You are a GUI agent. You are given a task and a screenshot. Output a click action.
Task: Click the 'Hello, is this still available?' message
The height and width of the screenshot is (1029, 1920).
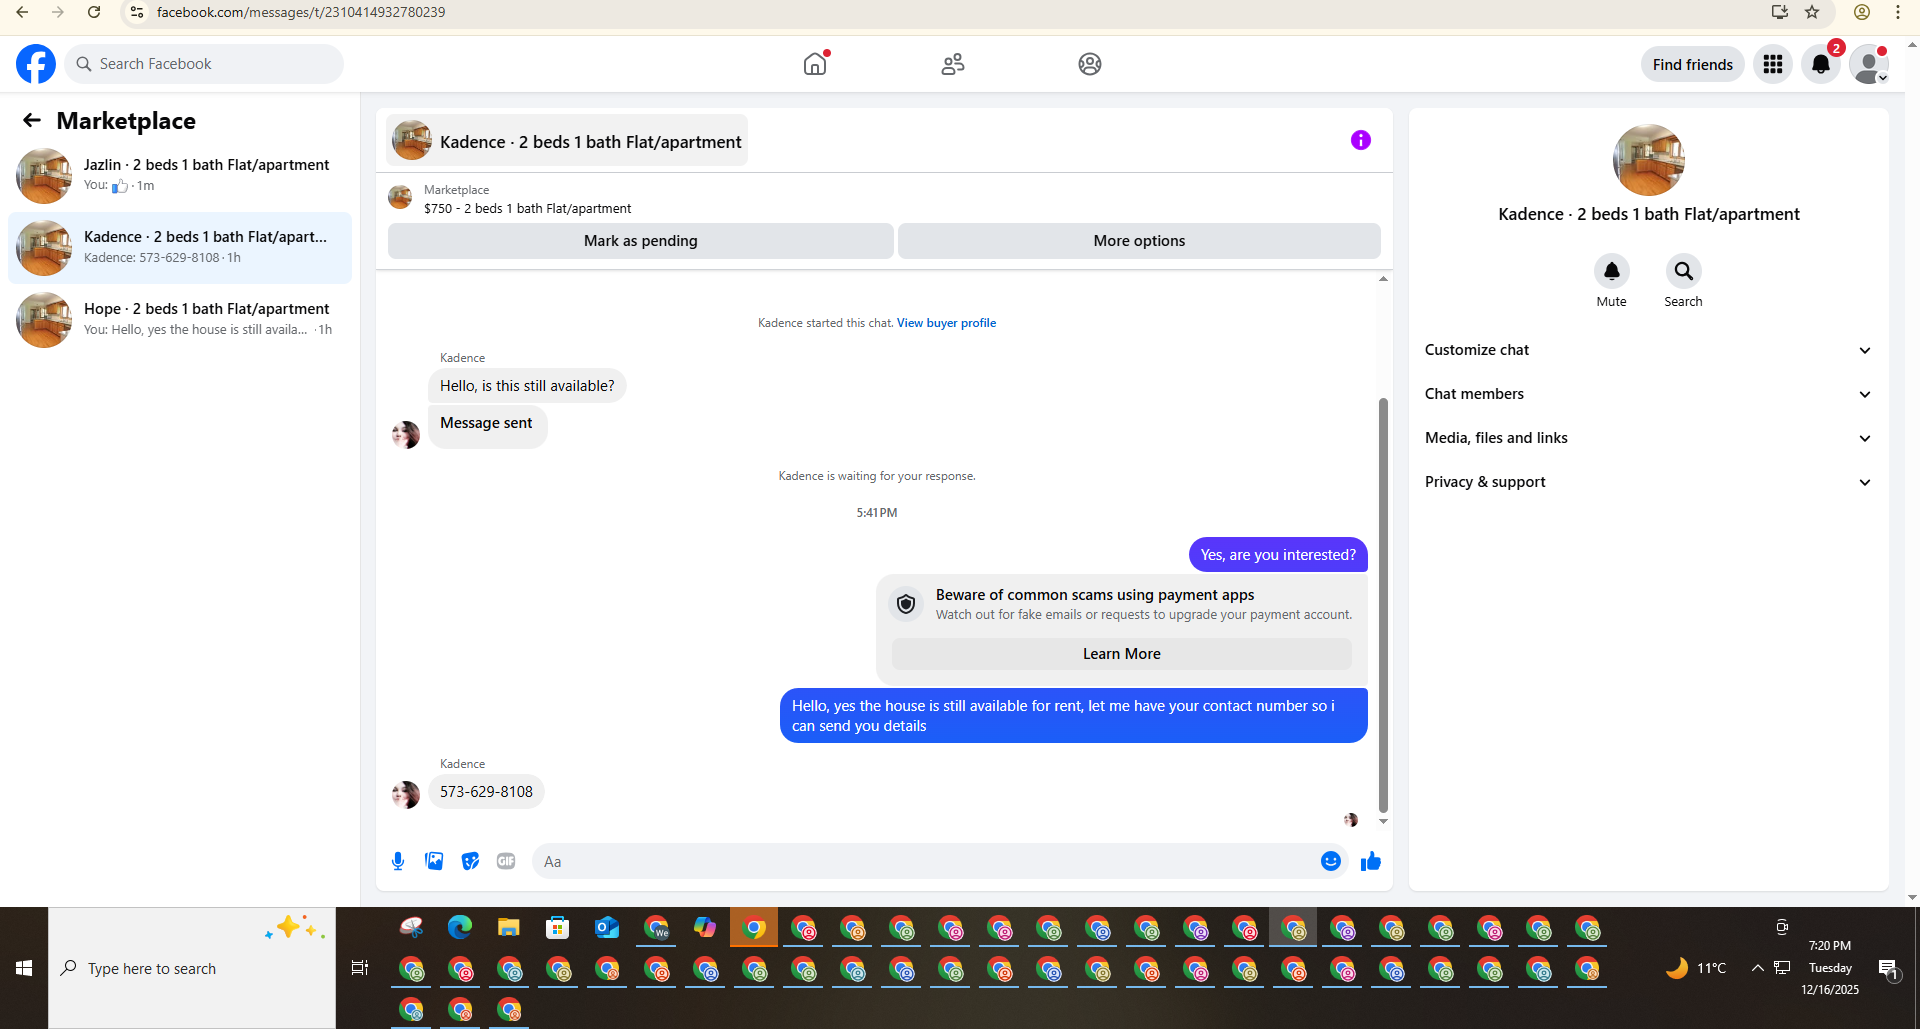click(x=527, y=386)
